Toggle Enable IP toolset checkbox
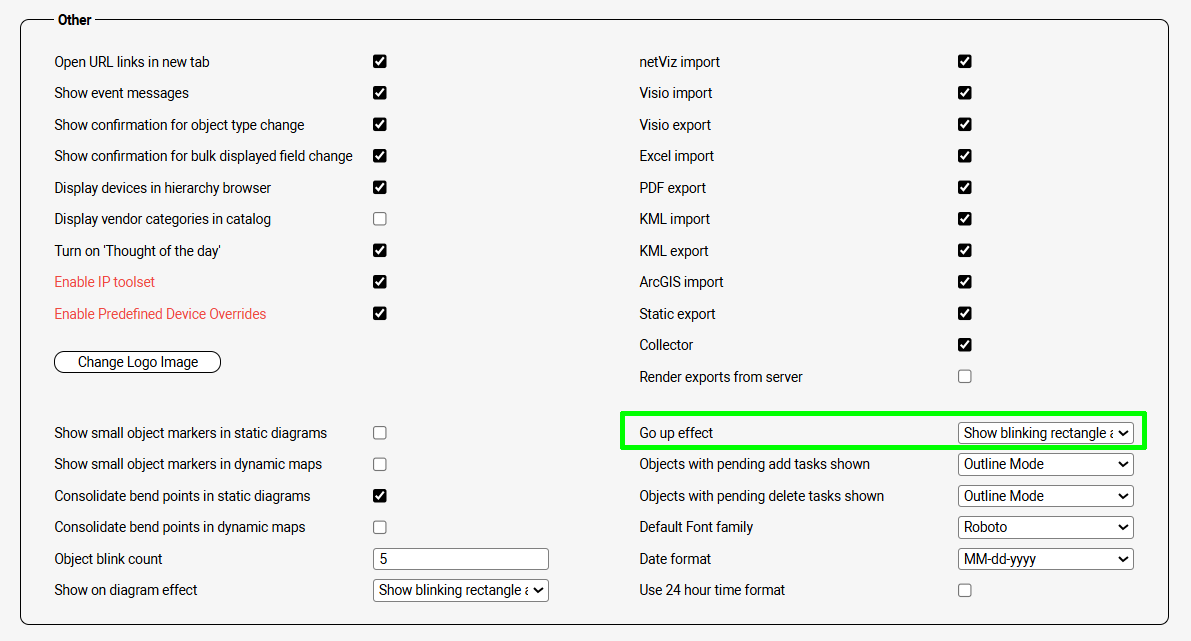1191x641 pixels. 380,282
